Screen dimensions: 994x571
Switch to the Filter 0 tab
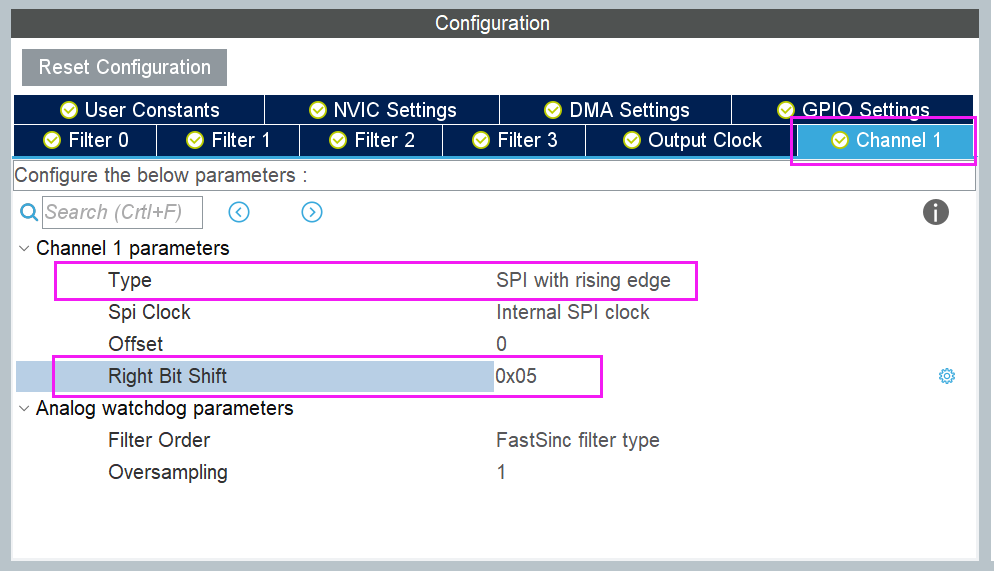coord(85,140)
